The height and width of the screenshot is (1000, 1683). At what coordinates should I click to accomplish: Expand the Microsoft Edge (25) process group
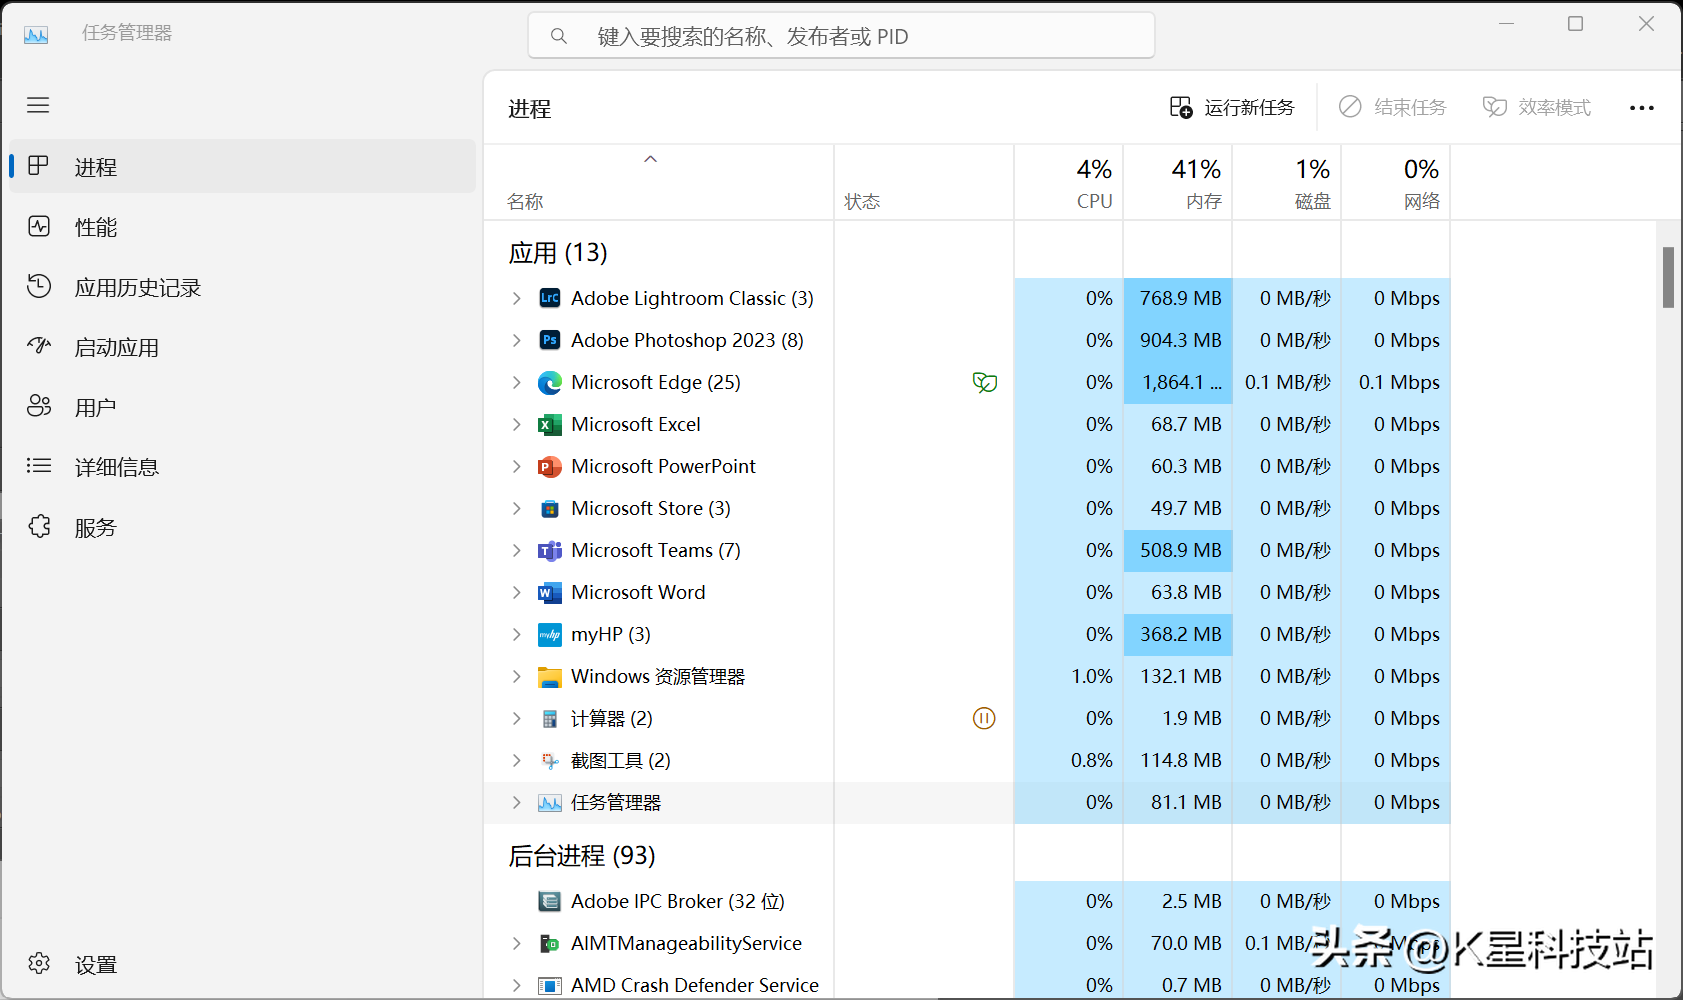pyautogui.click(x=516, y=383)
